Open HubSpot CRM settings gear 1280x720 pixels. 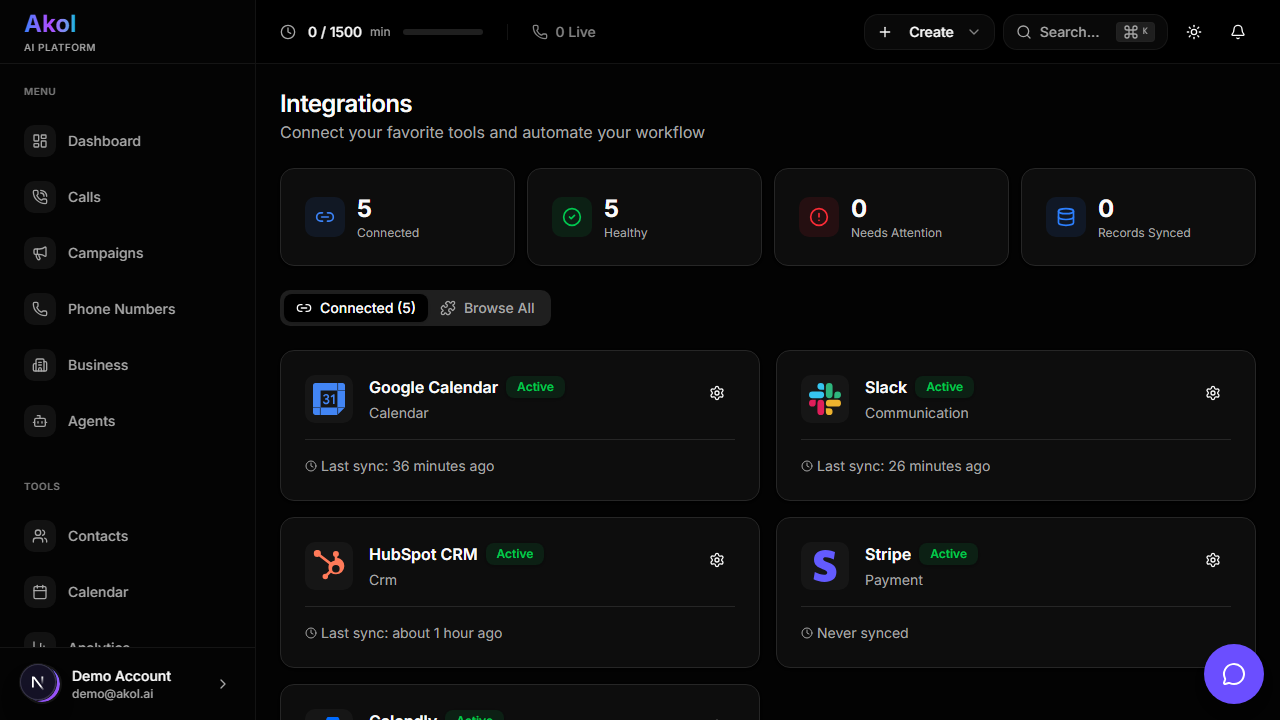[x=716, y=560]
